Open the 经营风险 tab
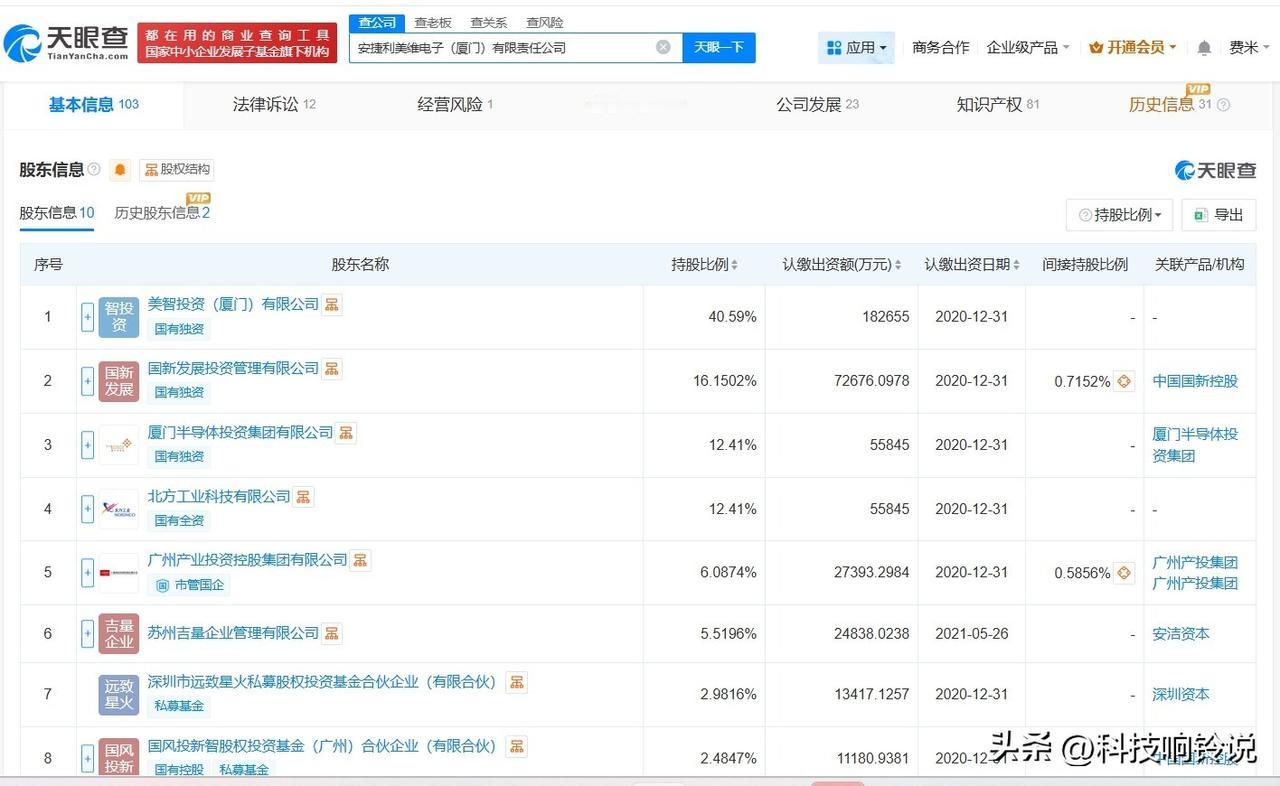The width and height of the screenshot is (1280, 786). coord(455,104)
